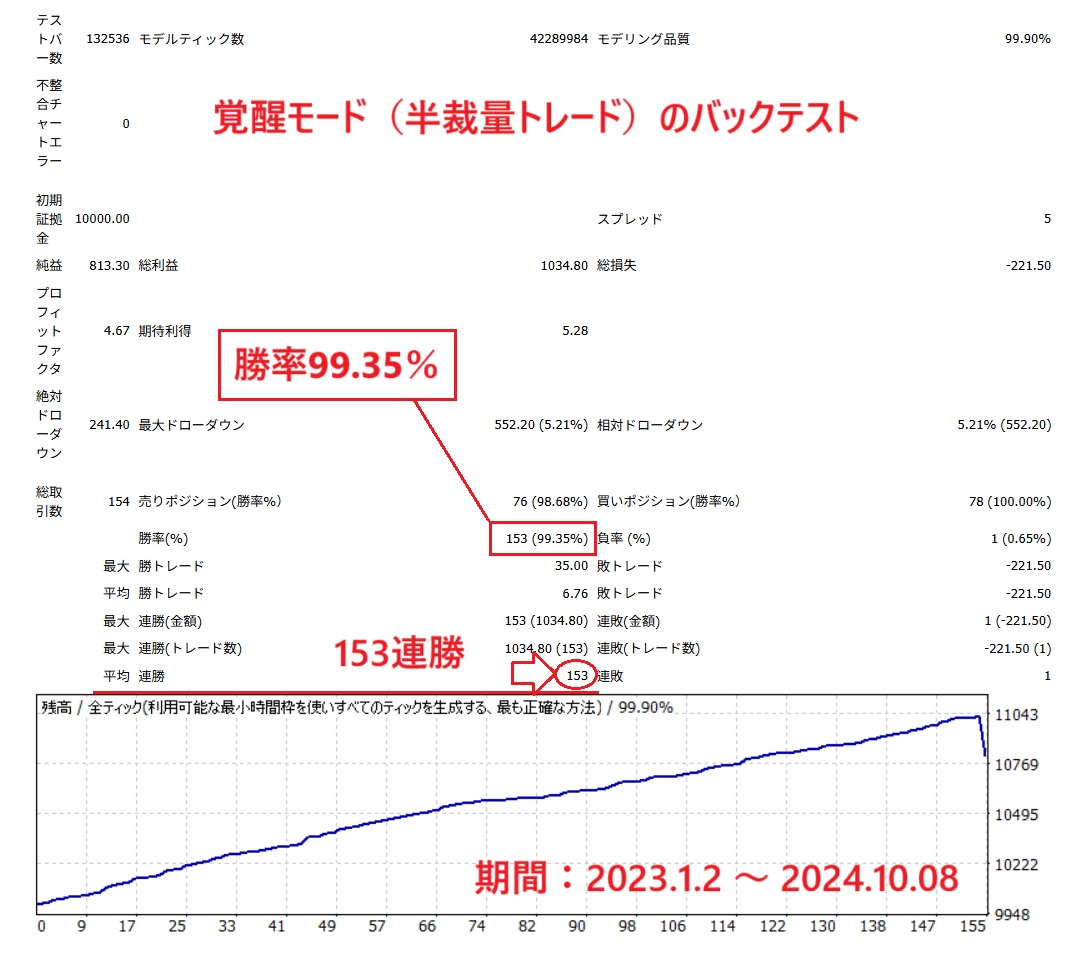The image size is (1078, 953).
Task: Click the 最大ドローダウン label
Action: 191,425
